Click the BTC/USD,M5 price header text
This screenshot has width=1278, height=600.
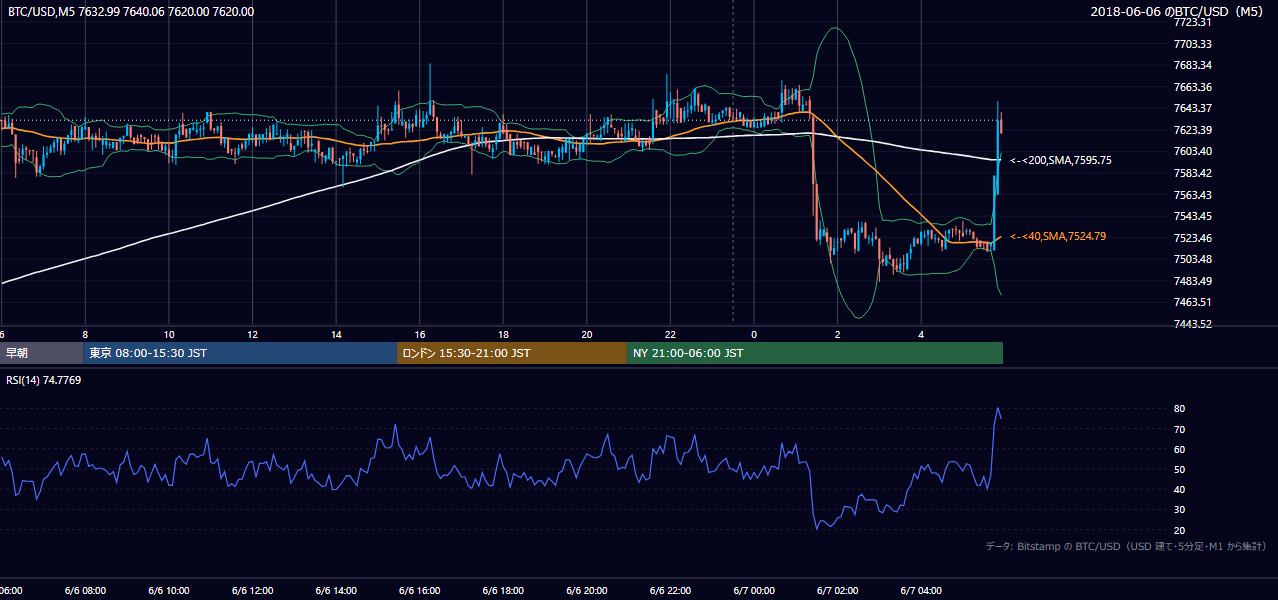tap(131, 12)
